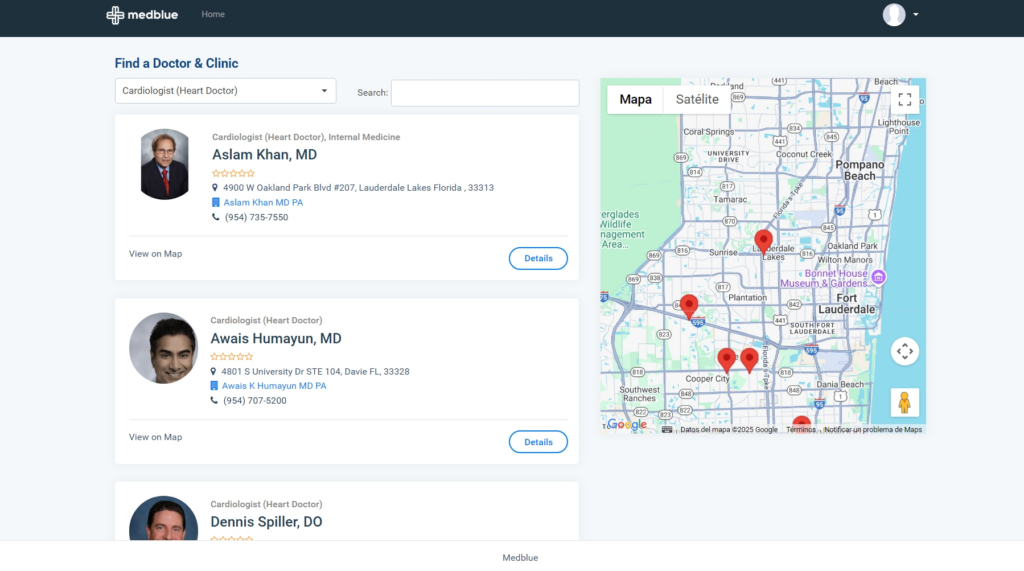This screenshot has height=571, width=1024.
Task: Go to the Home nav link
Action: [x=213, y=14]
